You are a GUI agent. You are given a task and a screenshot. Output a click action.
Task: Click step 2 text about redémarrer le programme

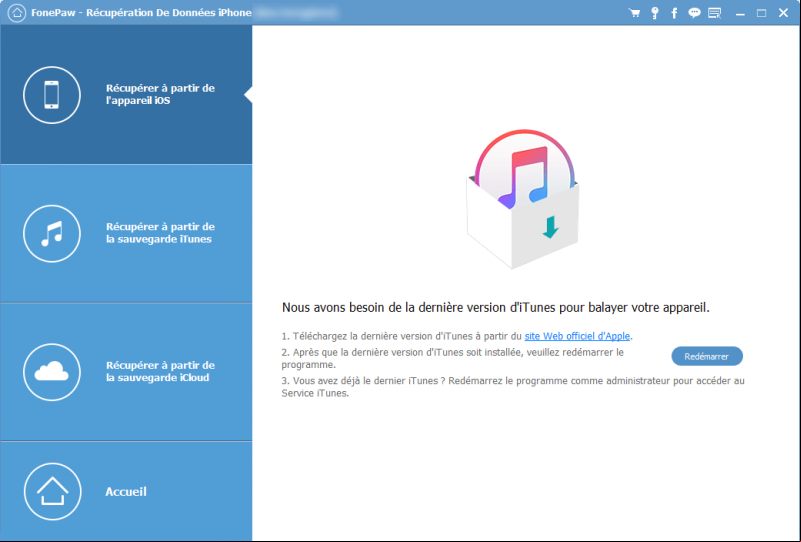pos(453,358)
